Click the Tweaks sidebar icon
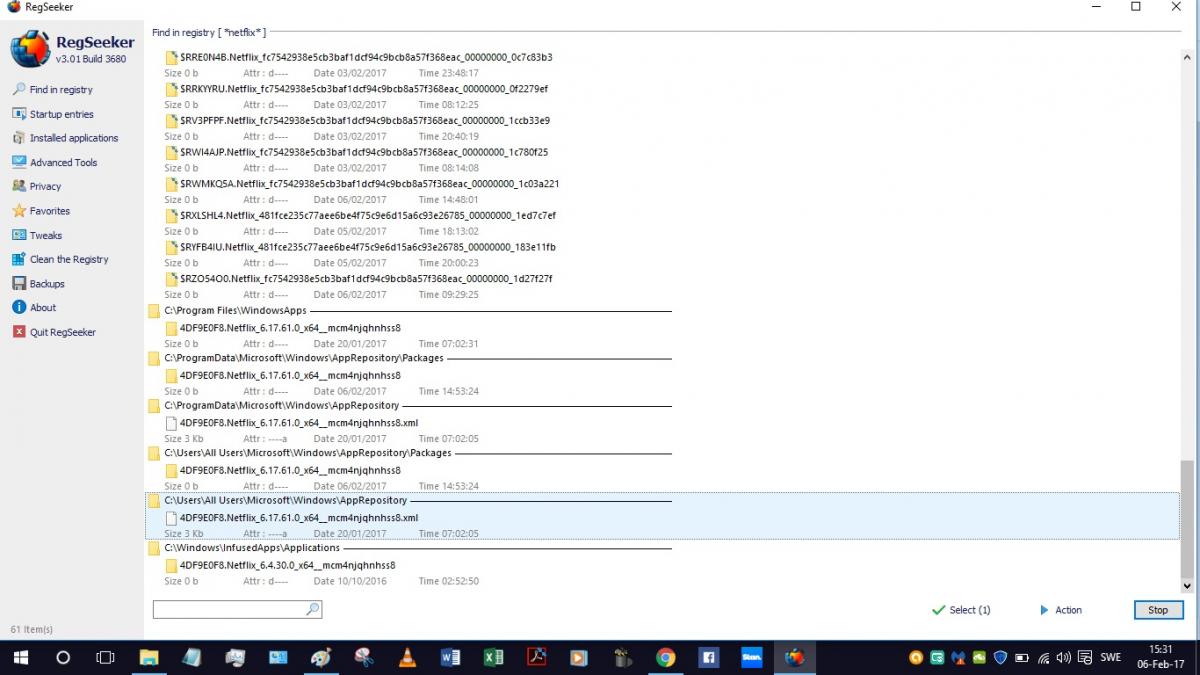 click(x=19, y=235)
